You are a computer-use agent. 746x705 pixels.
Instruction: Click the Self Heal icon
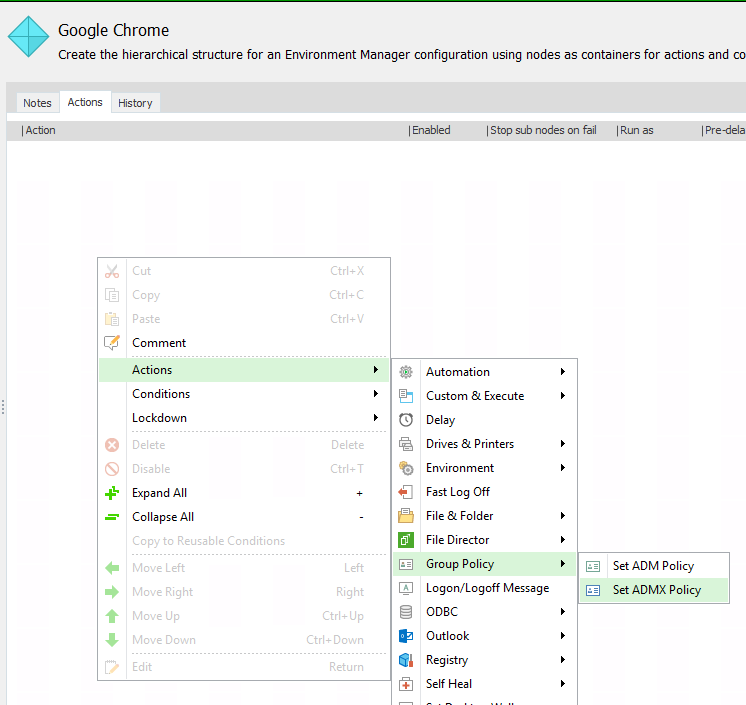(406, 684)
